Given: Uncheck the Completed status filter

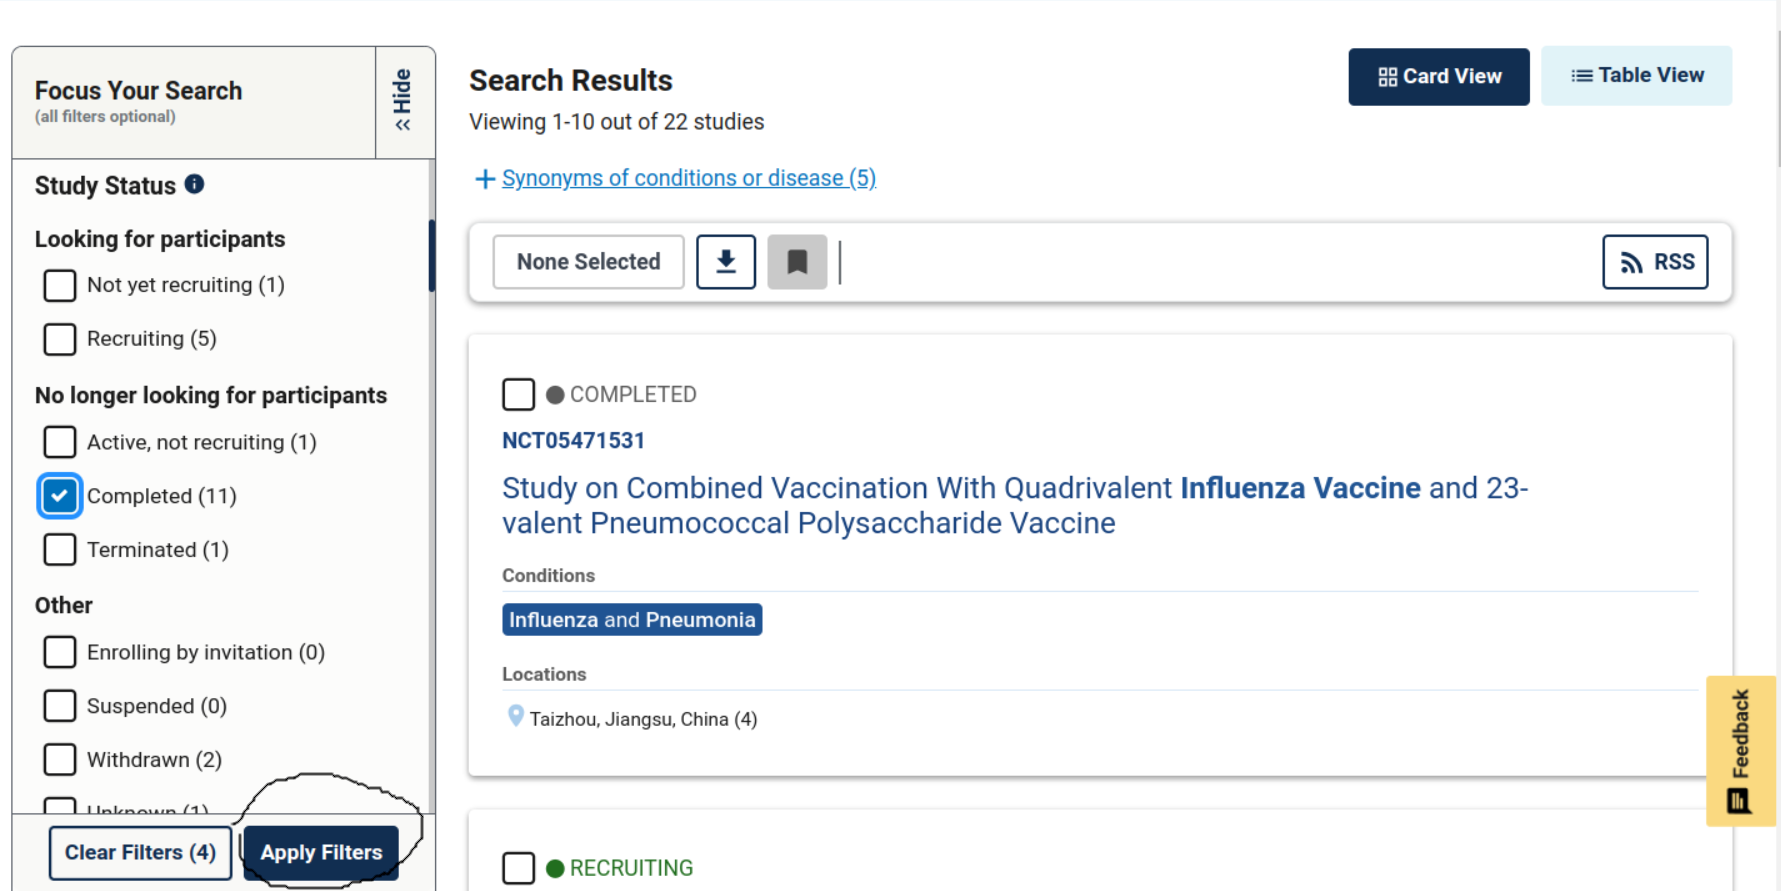Looking at the screenshot, I should (60, 496).
